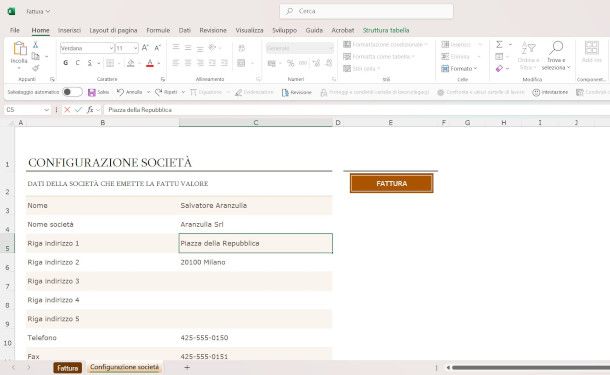Decrease font size with smaller A icon
The image size is (610, 375).
[158, 48]
